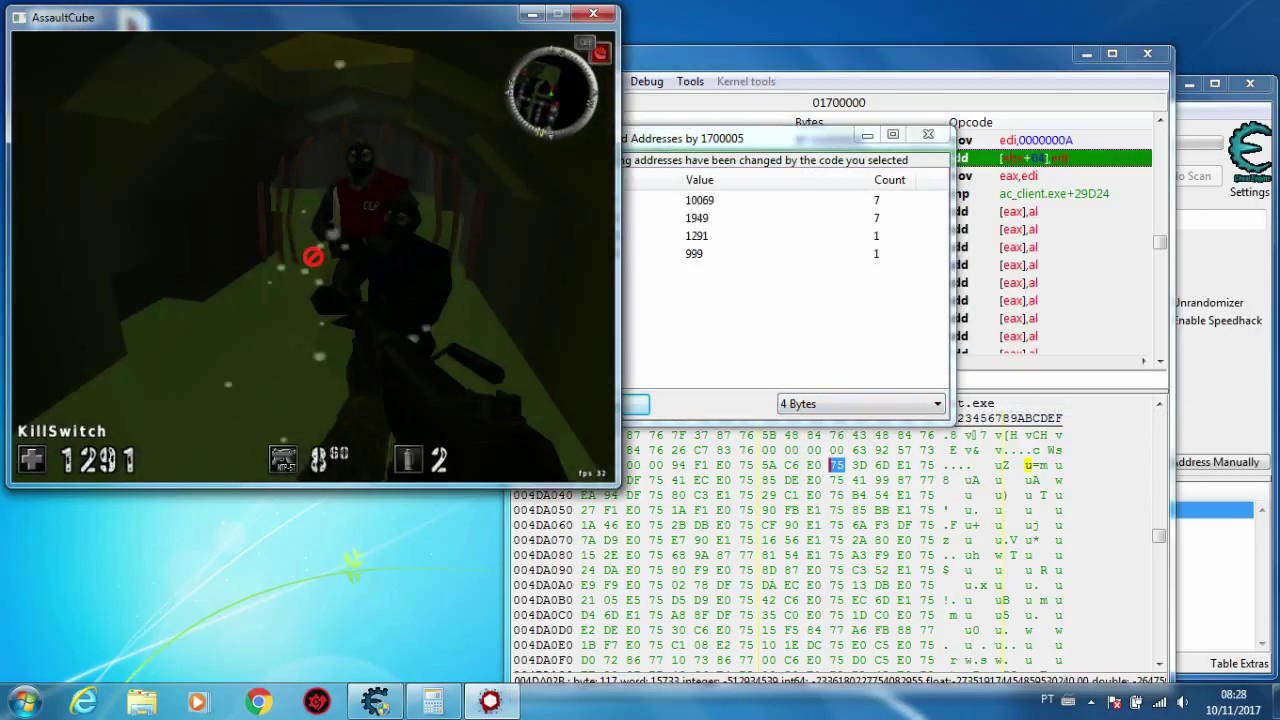
Task: Select highlighted byte 75 in hex view
Action: (836, 465)
